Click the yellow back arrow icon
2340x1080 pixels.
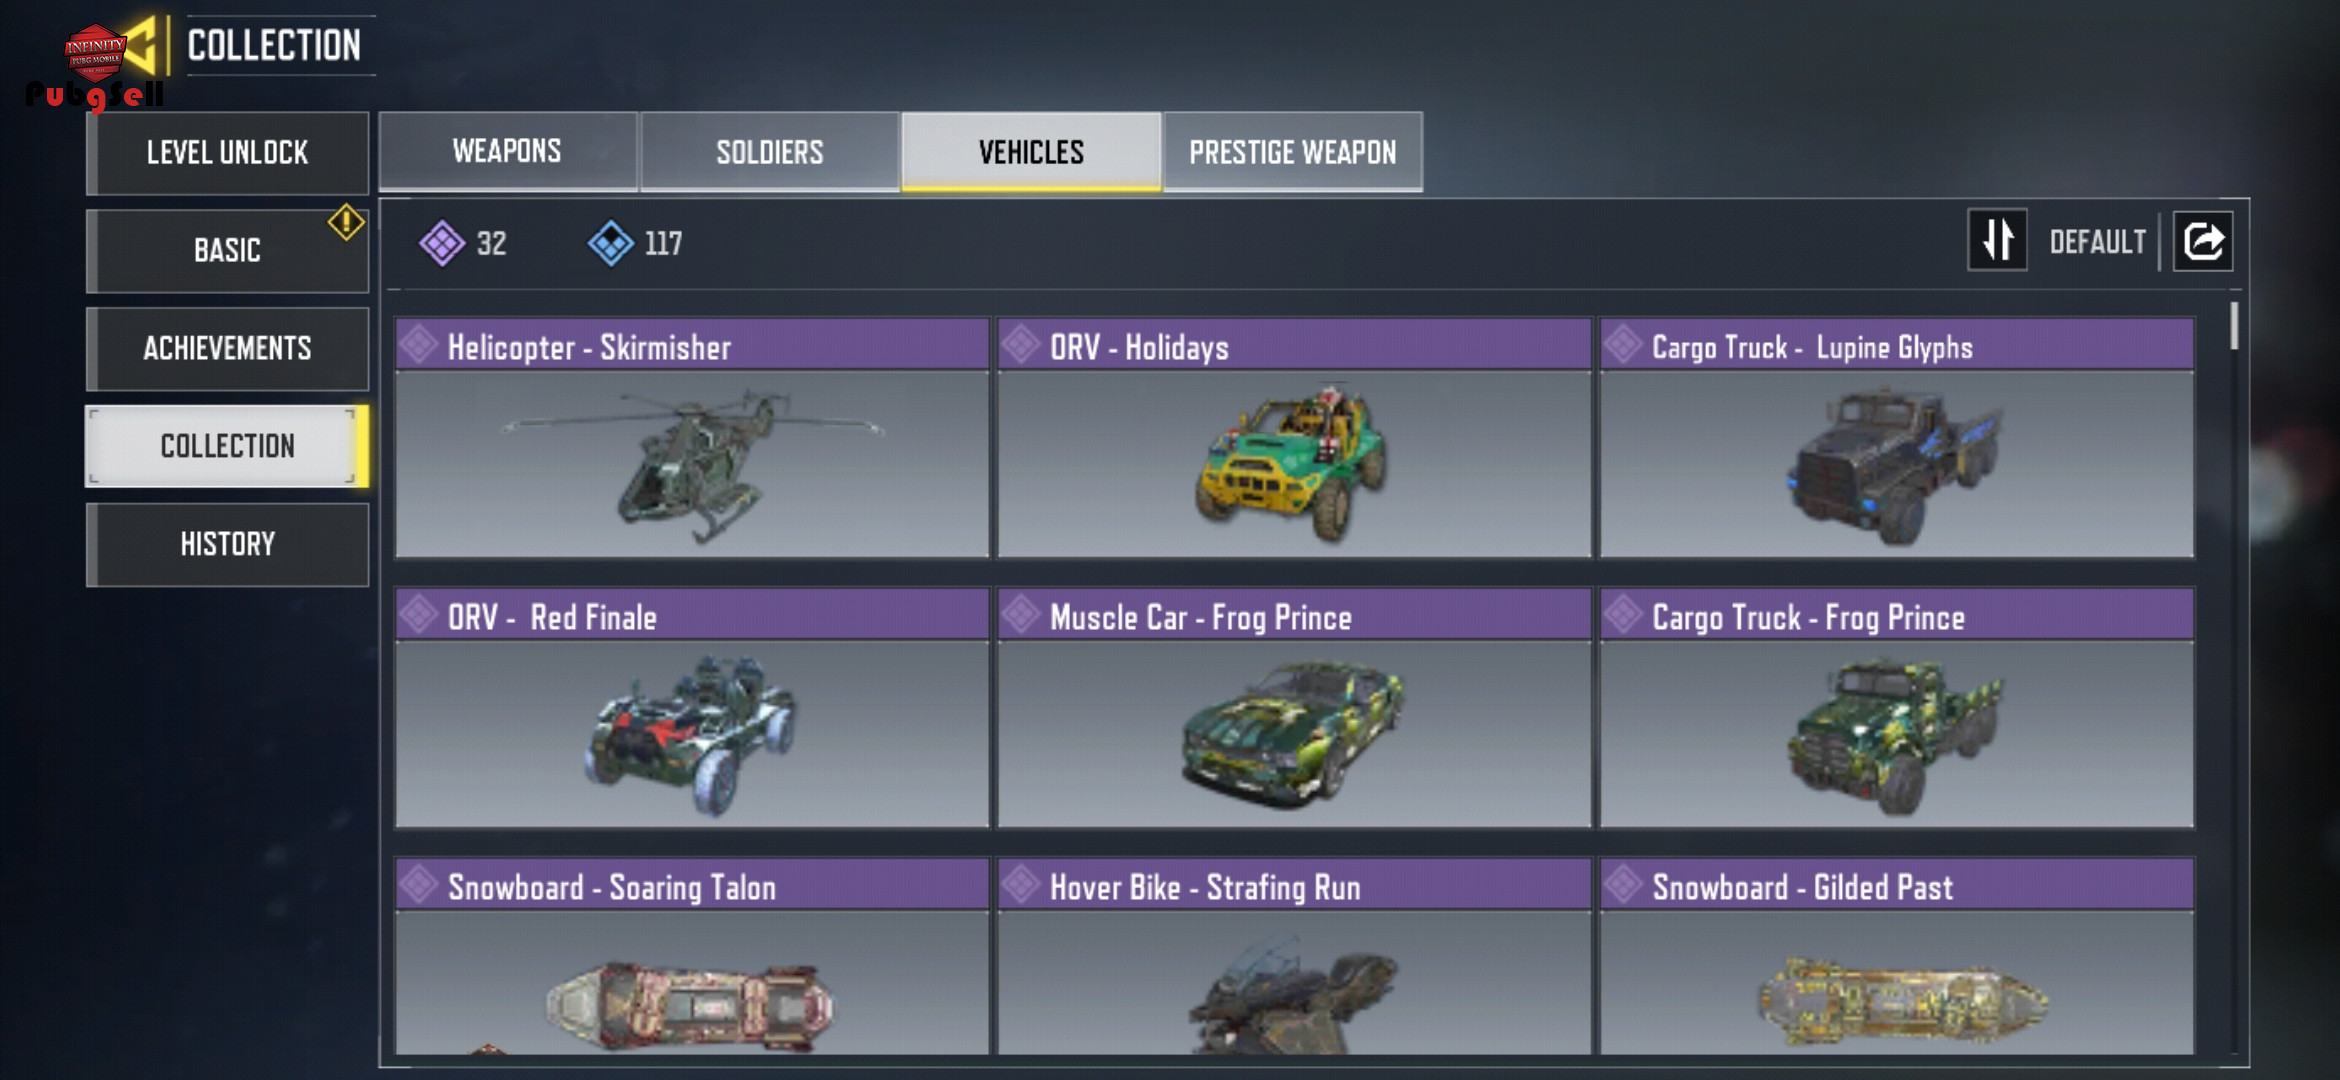coord(143,45)
